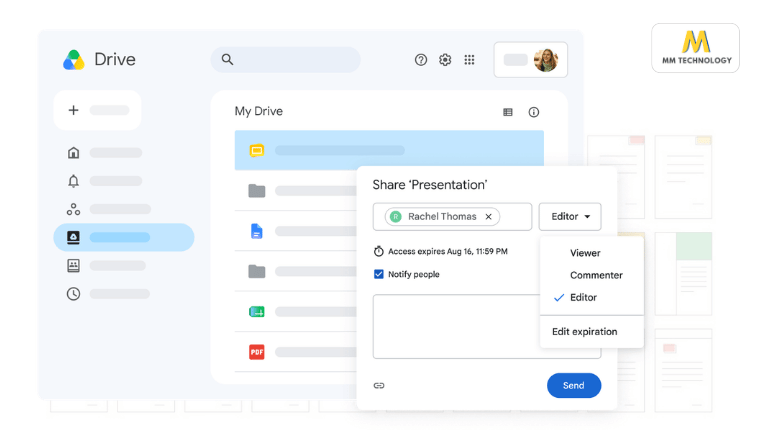Remove Rachel Thomas chip with X
The image size is (760, 430).
(489, 217)
